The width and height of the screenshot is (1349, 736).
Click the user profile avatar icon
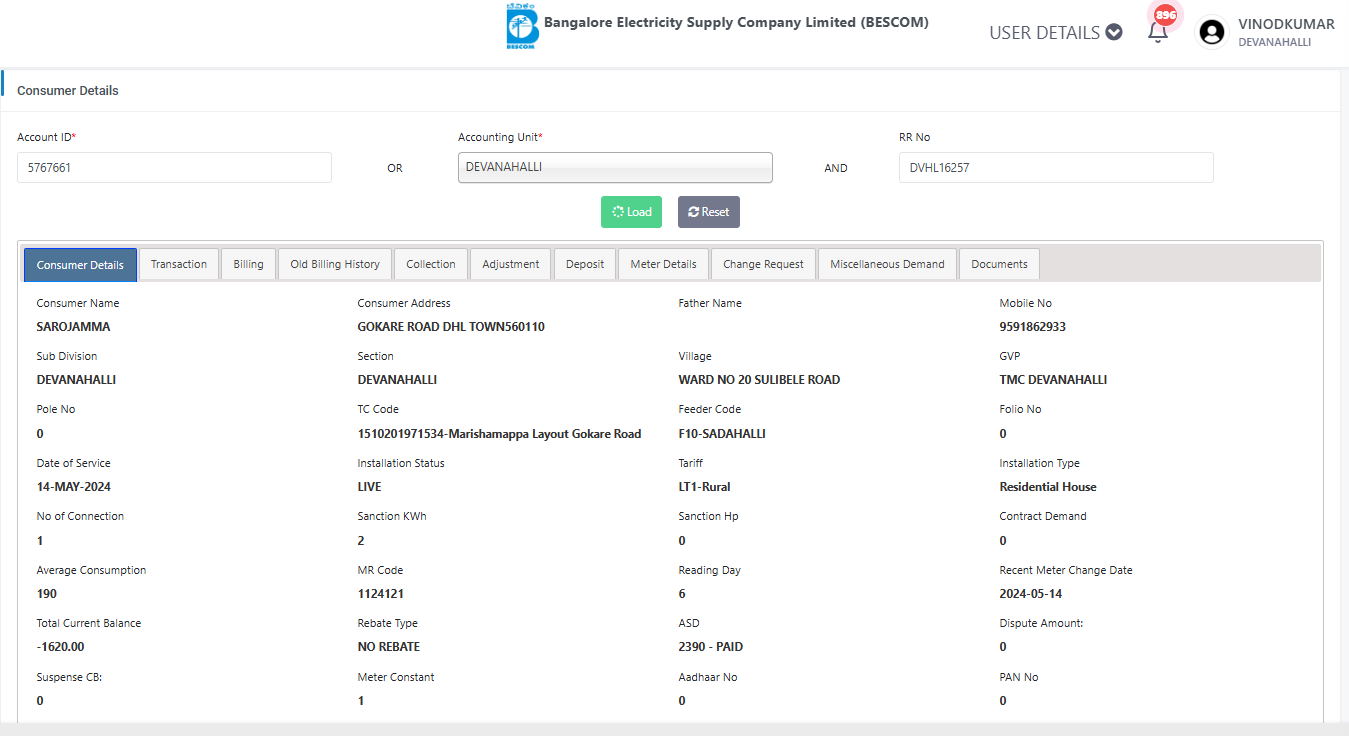point(1212,33)
